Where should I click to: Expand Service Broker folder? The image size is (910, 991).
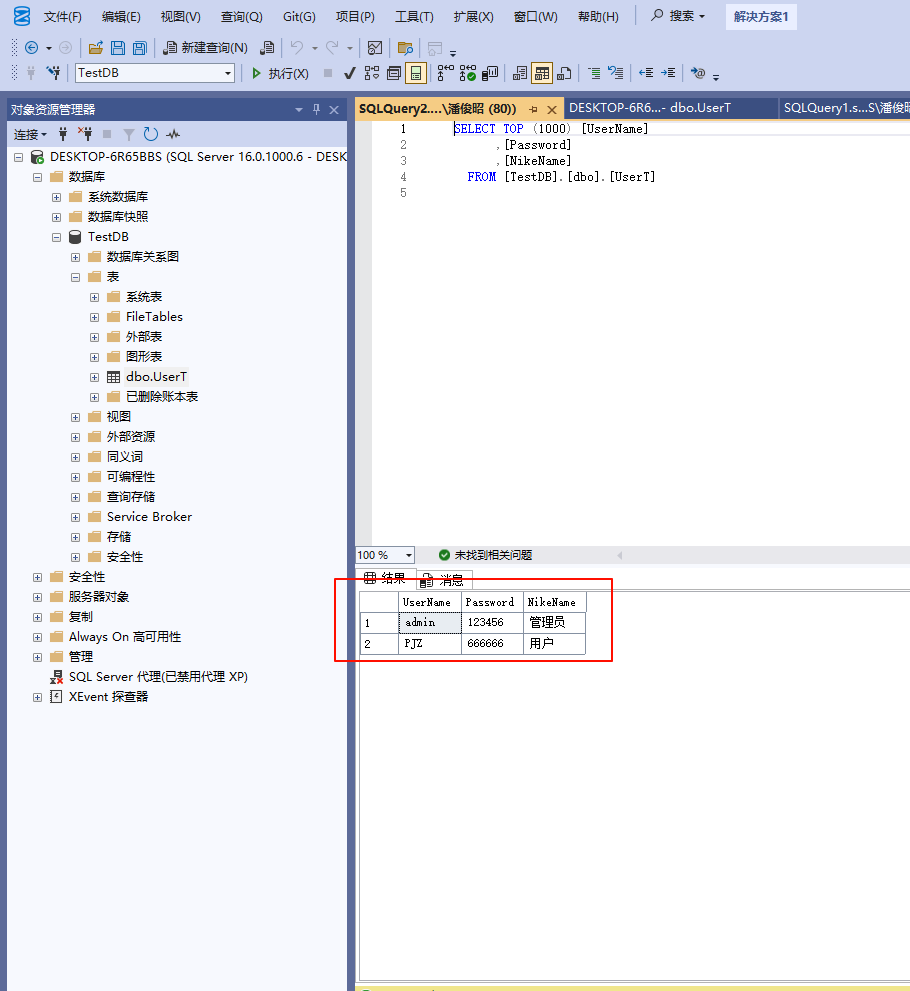point(75,518)
